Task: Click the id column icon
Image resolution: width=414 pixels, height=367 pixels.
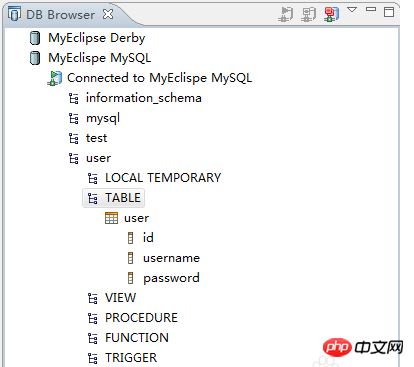Action: click(130, 238)
